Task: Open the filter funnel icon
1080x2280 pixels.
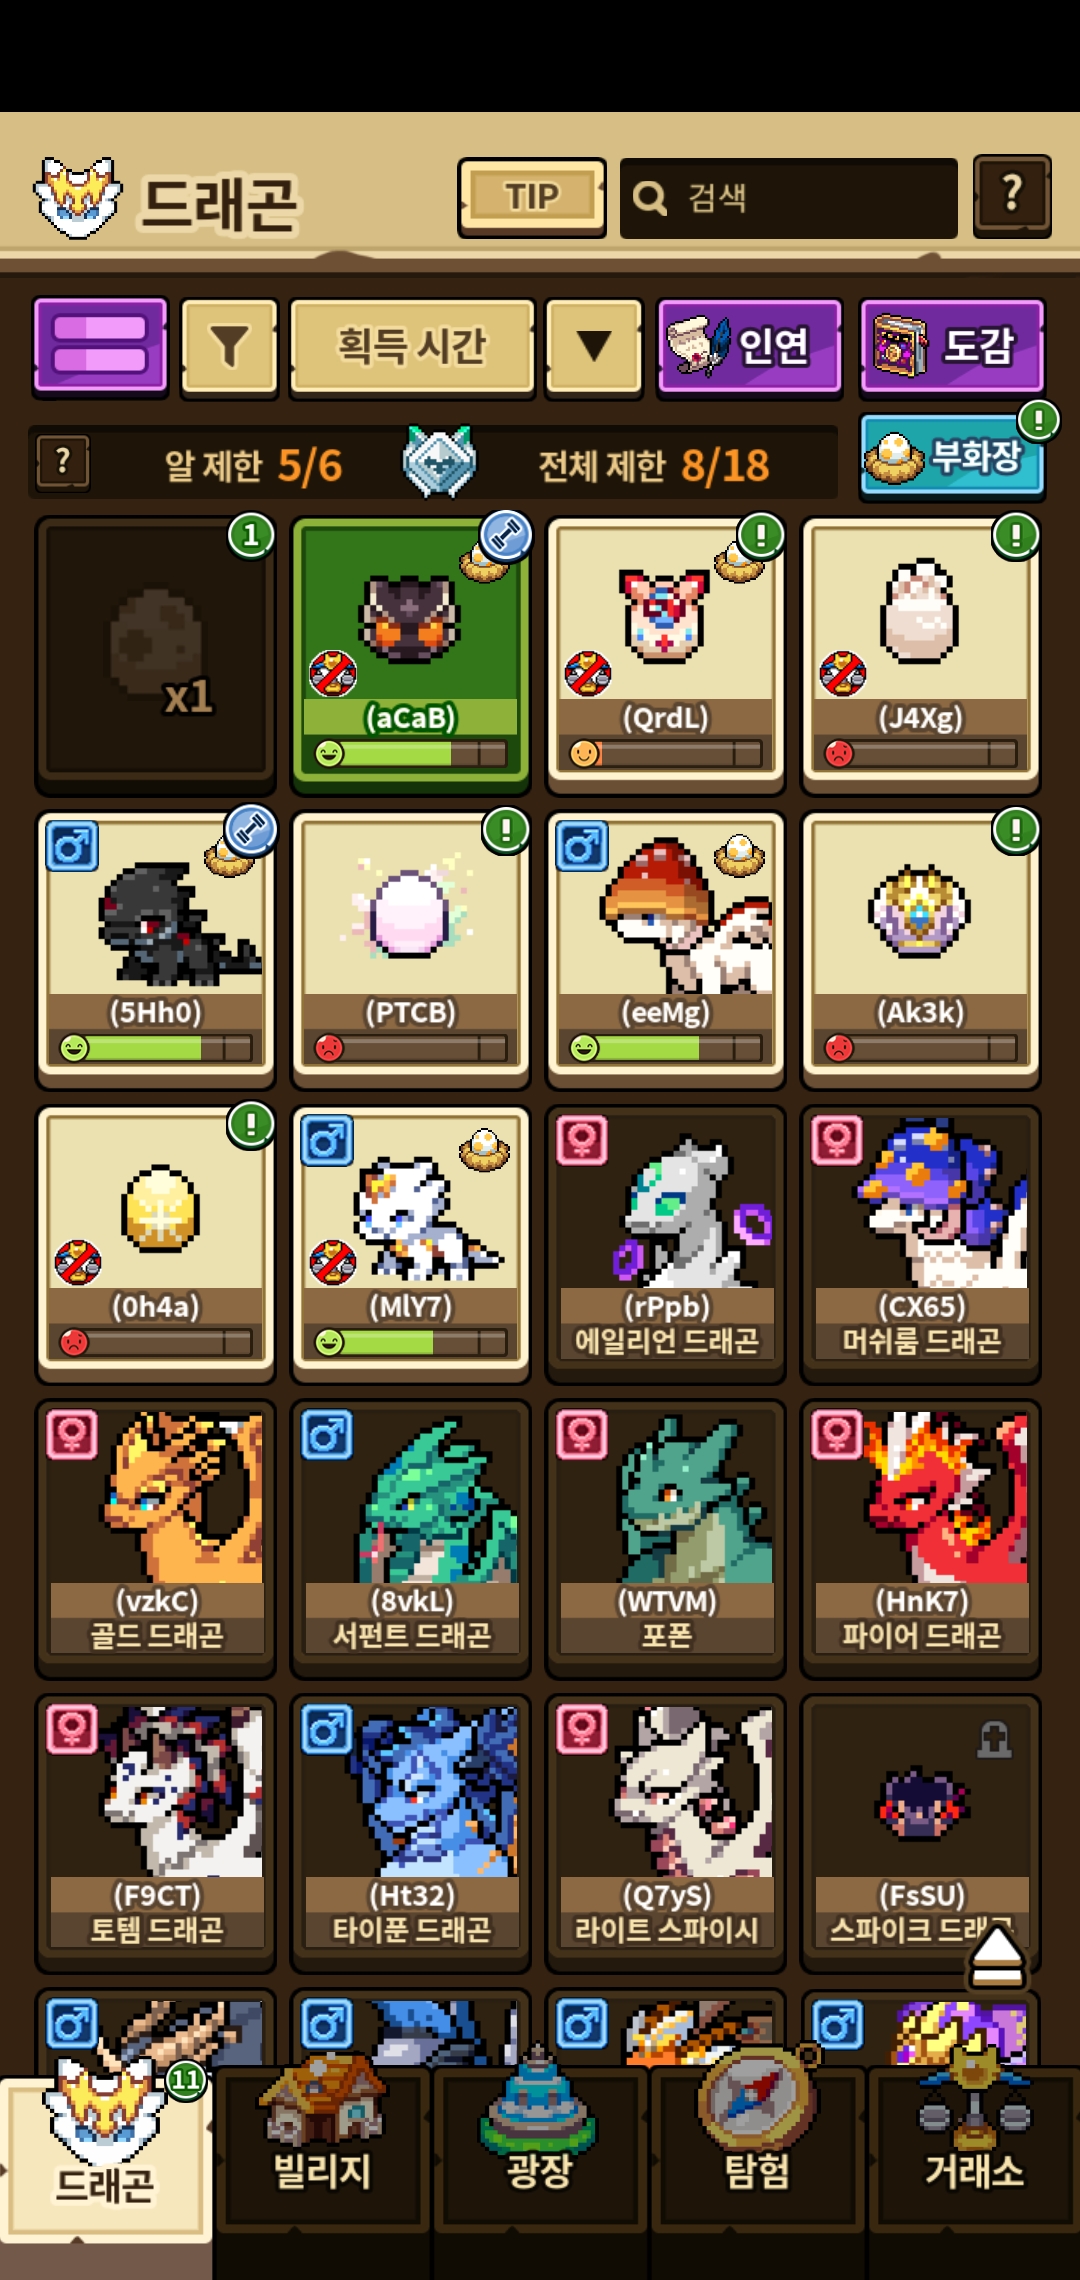Action: [x=229, y=347]
